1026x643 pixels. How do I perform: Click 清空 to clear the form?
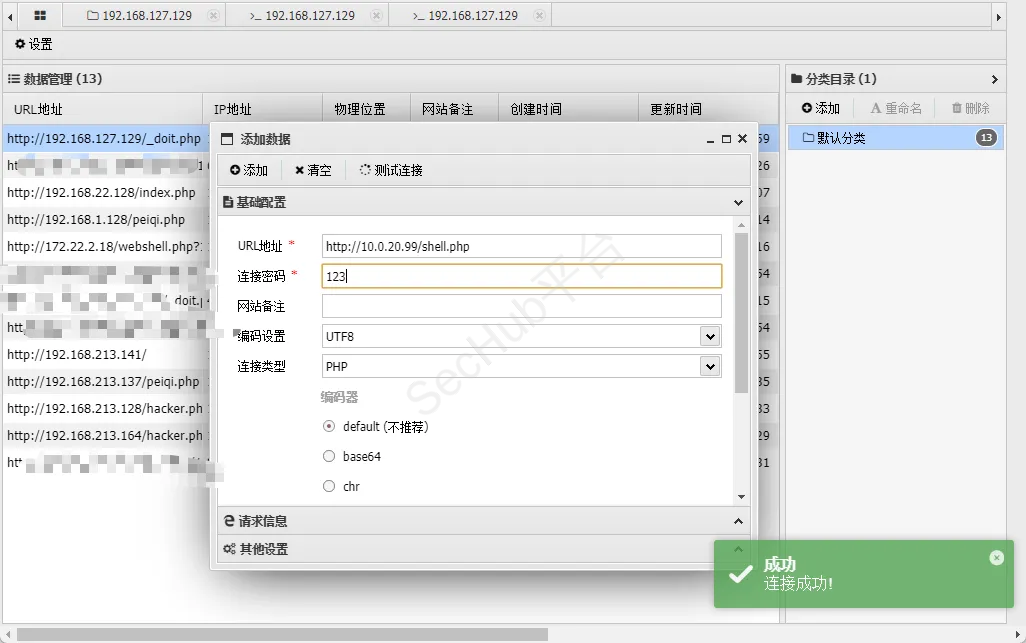313,170
